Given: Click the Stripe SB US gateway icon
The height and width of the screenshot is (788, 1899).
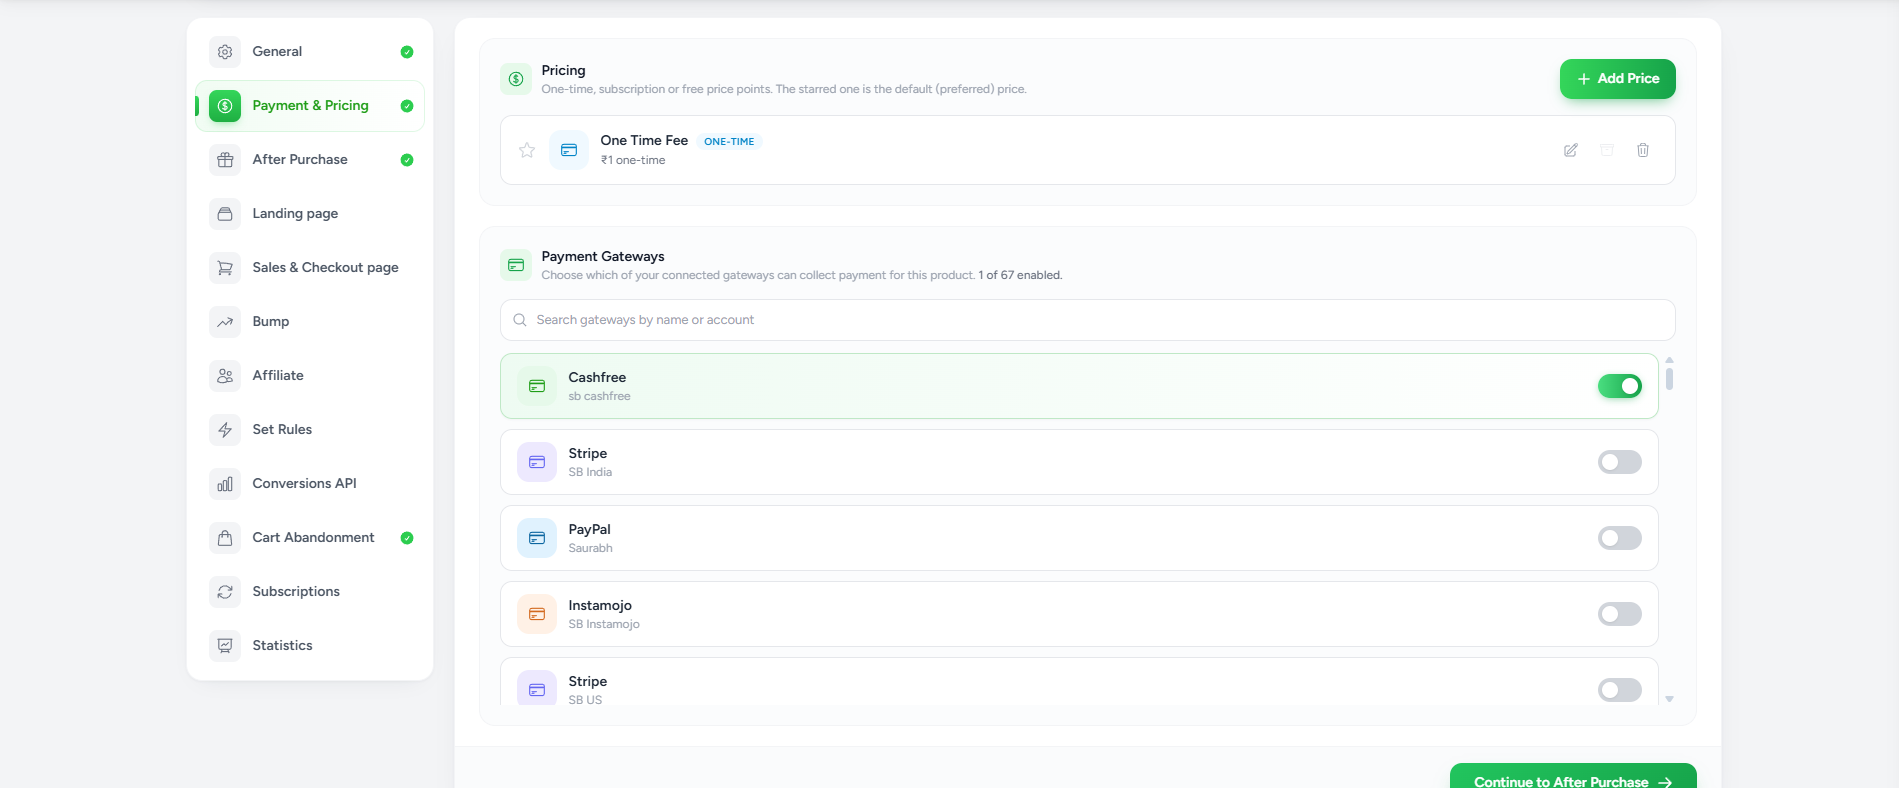Looking at the screenshot, I should [537, 689].
